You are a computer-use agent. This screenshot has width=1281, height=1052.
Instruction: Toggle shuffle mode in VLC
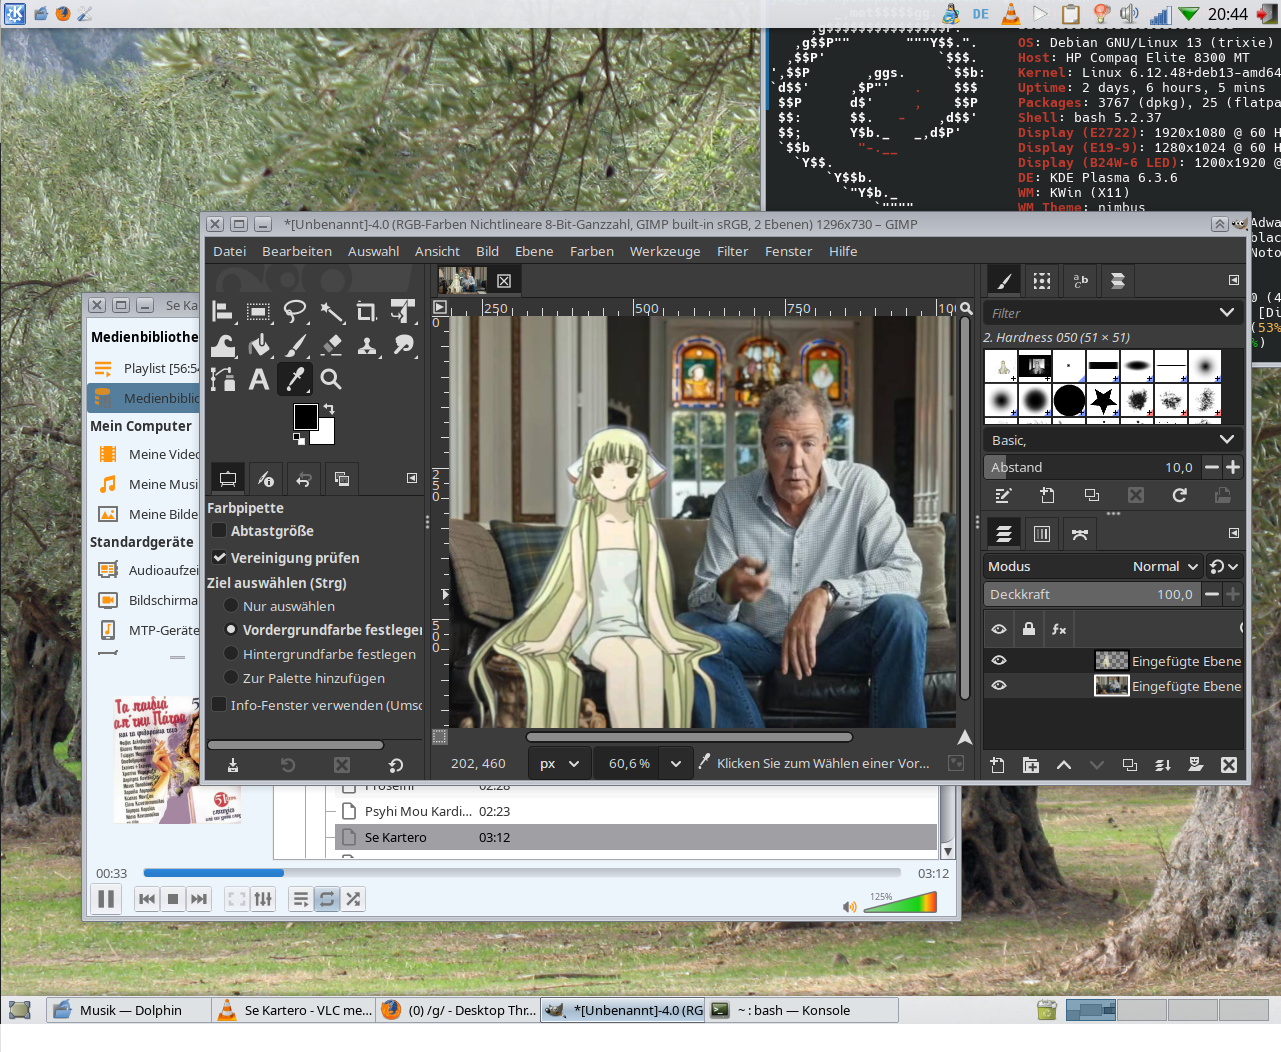tap(353, 899)
